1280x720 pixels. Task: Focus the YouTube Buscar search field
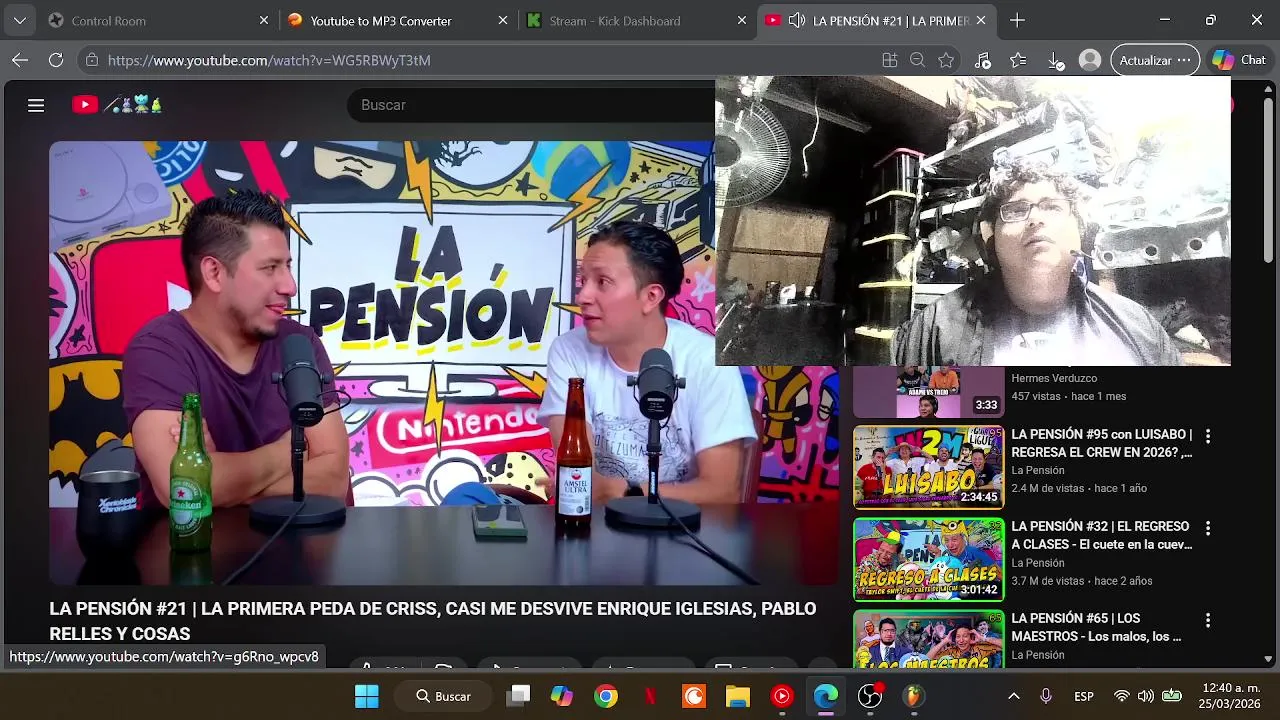(530, 105)
